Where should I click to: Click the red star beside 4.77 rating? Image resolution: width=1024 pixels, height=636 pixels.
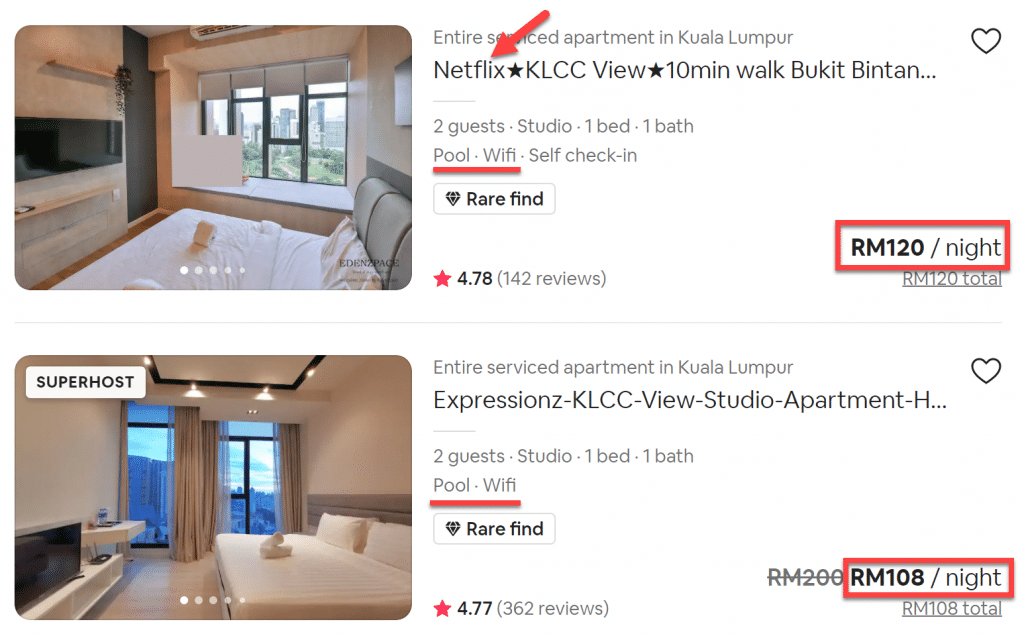[x=442, y=609]
